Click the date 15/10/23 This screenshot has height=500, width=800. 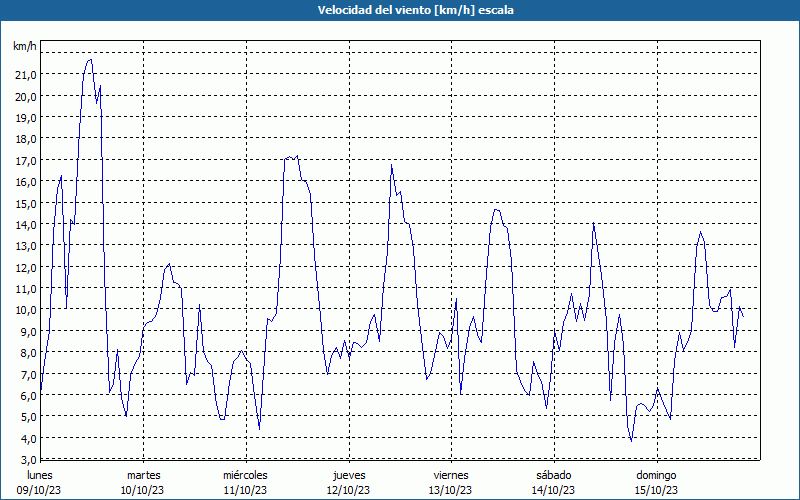click(x=656, y=490)
